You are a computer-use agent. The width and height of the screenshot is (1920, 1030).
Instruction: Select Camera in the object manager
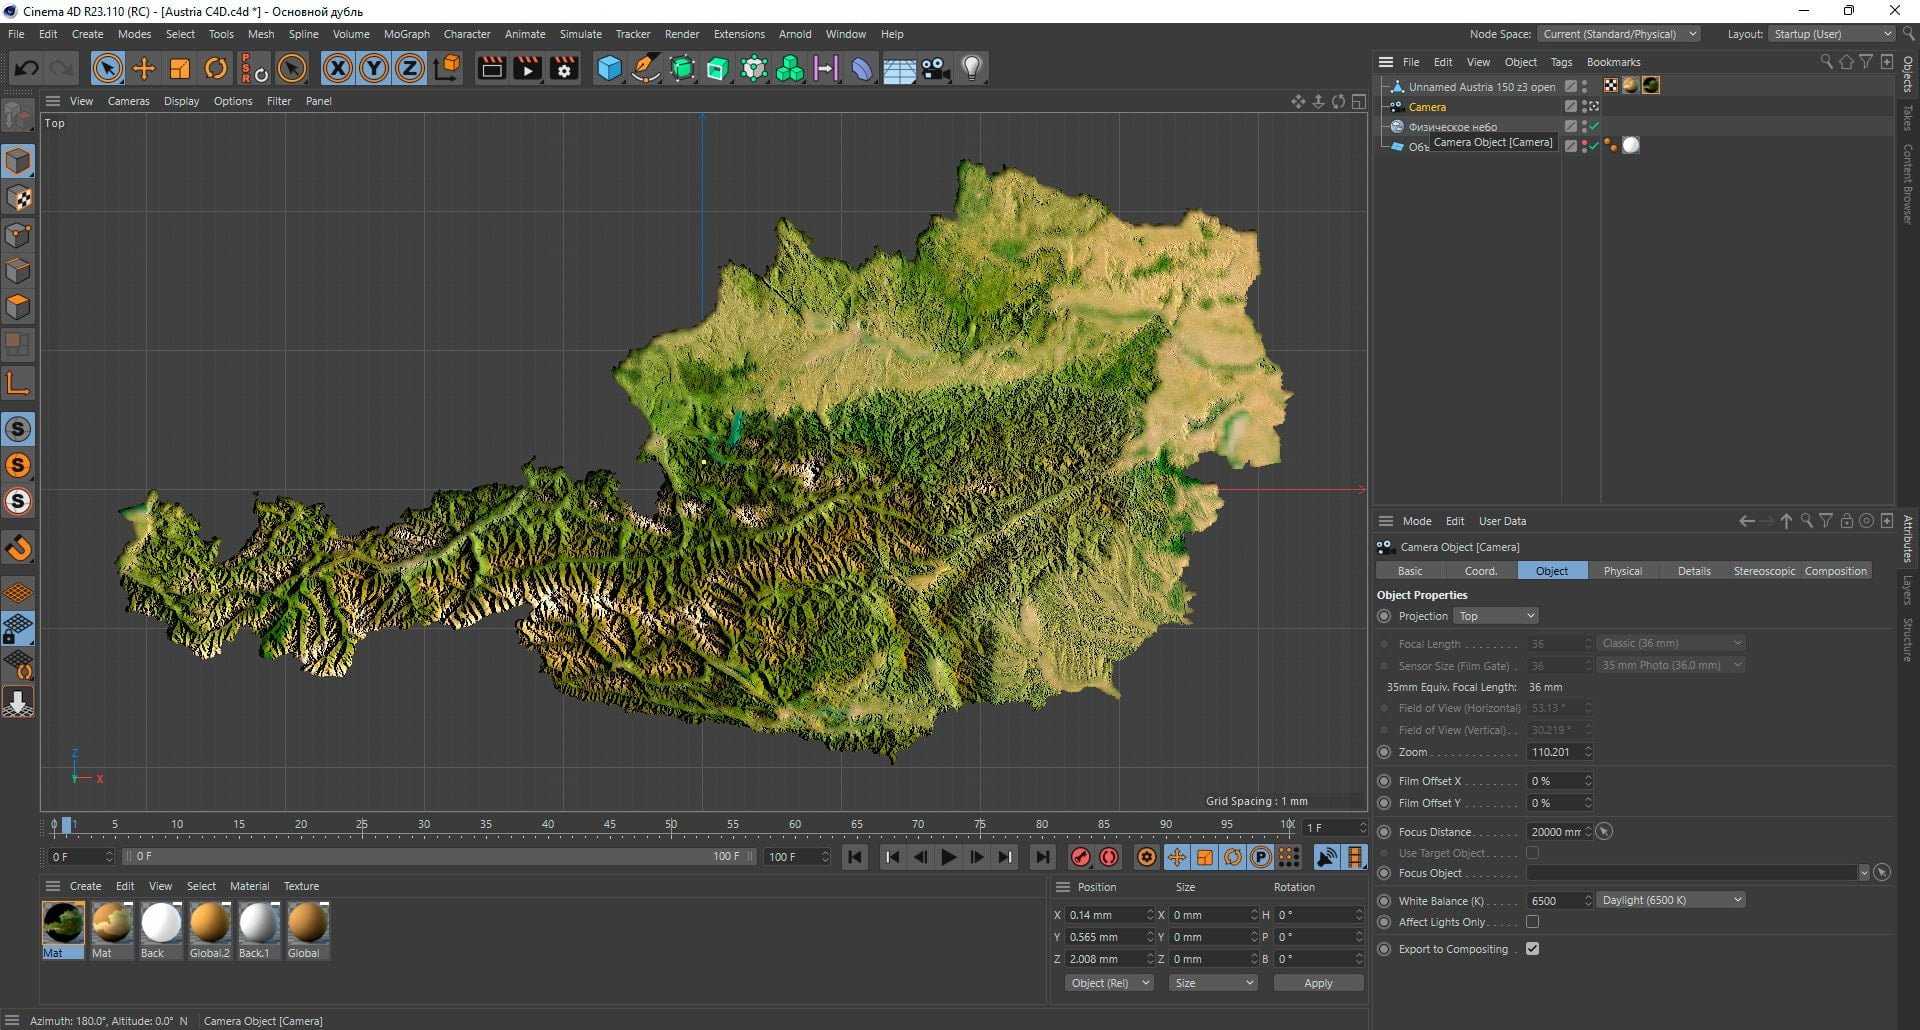click(x=1427, y=107)
